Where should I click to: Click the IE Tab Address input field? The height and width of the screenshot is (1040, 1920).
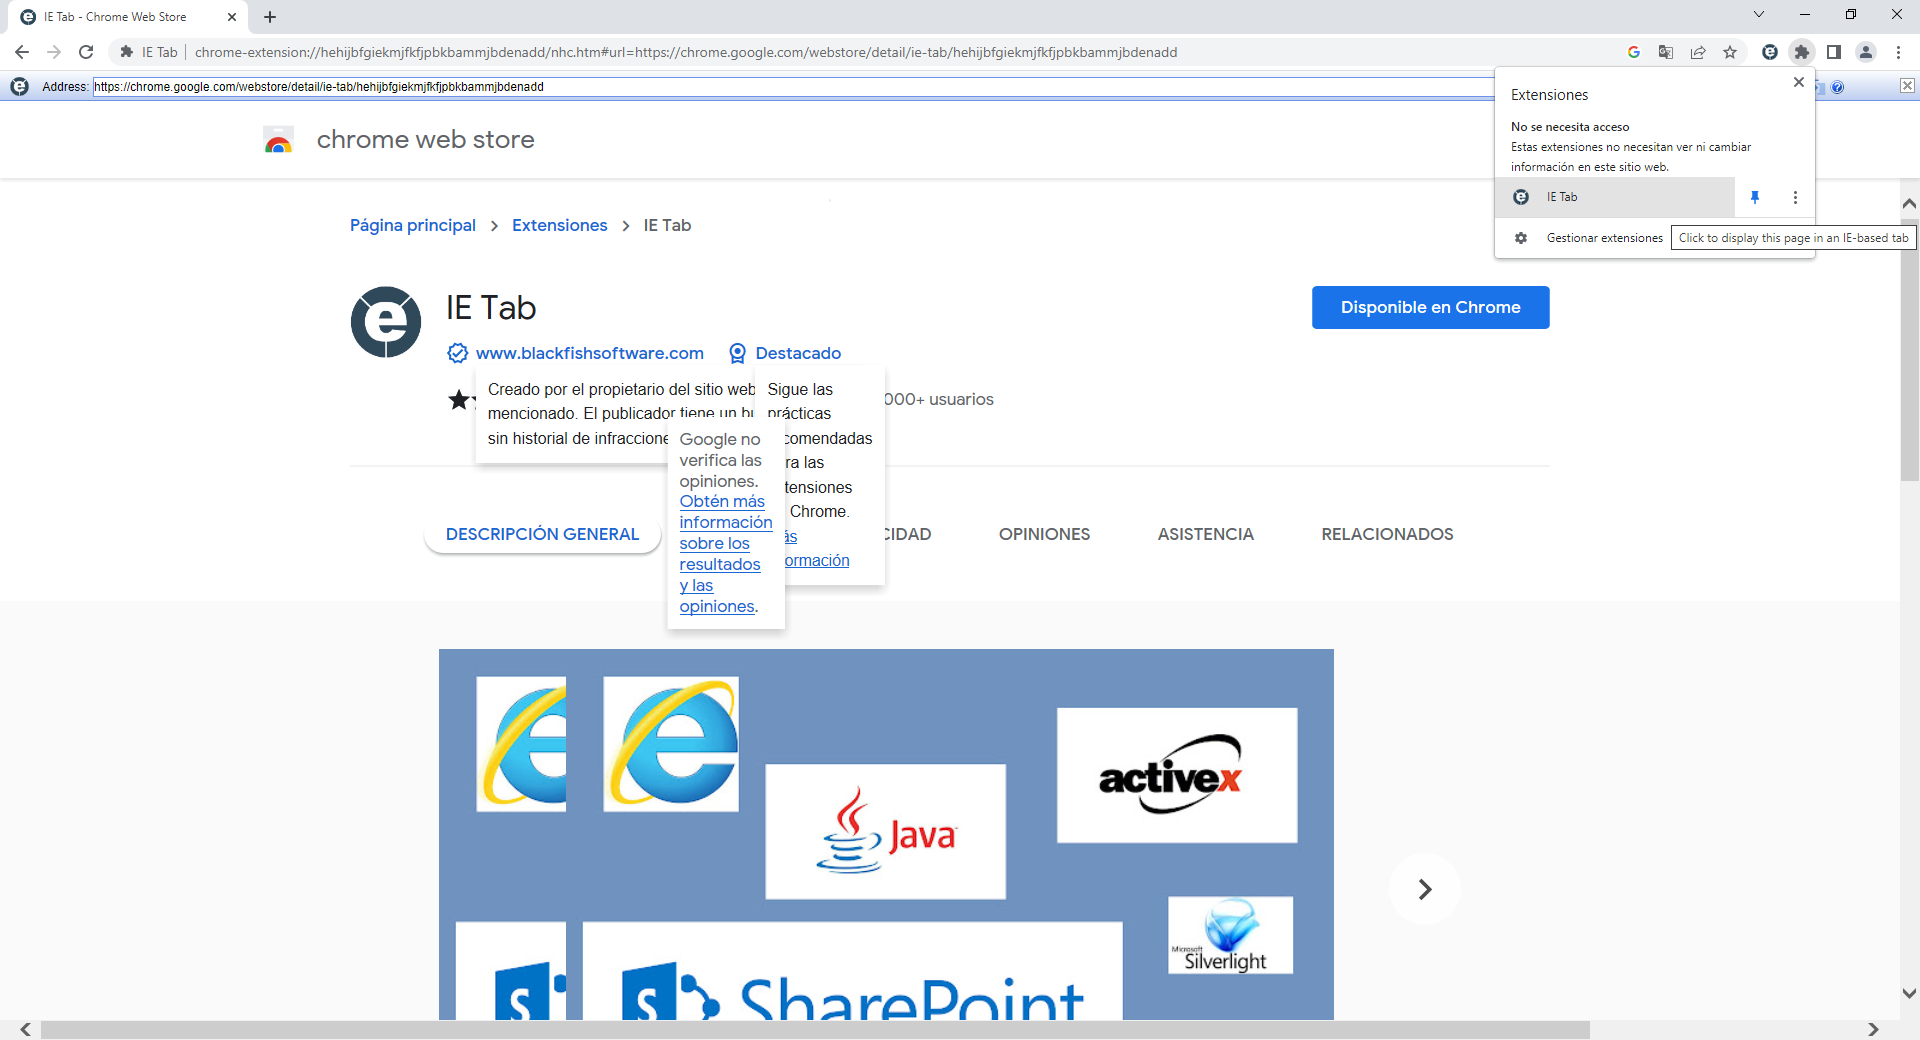click(793, 87)
